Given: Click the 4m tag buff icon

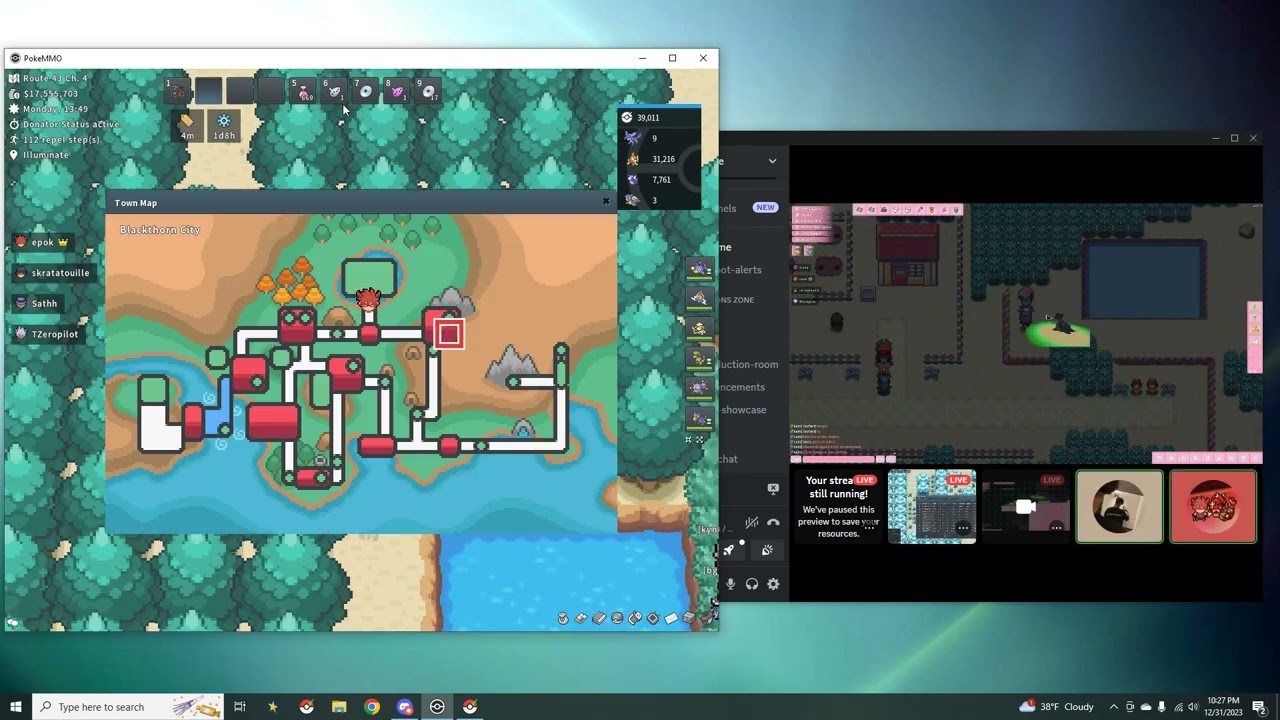Looking at the screenshot, I should (x=187, y=125).
